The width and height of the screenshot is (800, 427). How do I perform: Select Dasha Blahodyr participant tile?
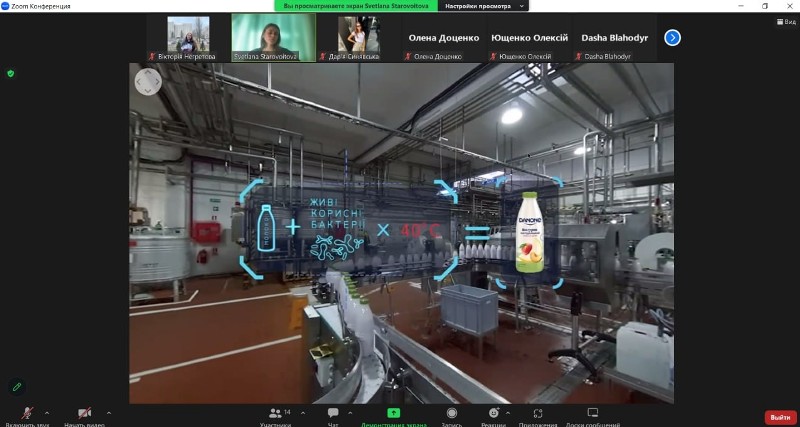[x=614, y=38]
